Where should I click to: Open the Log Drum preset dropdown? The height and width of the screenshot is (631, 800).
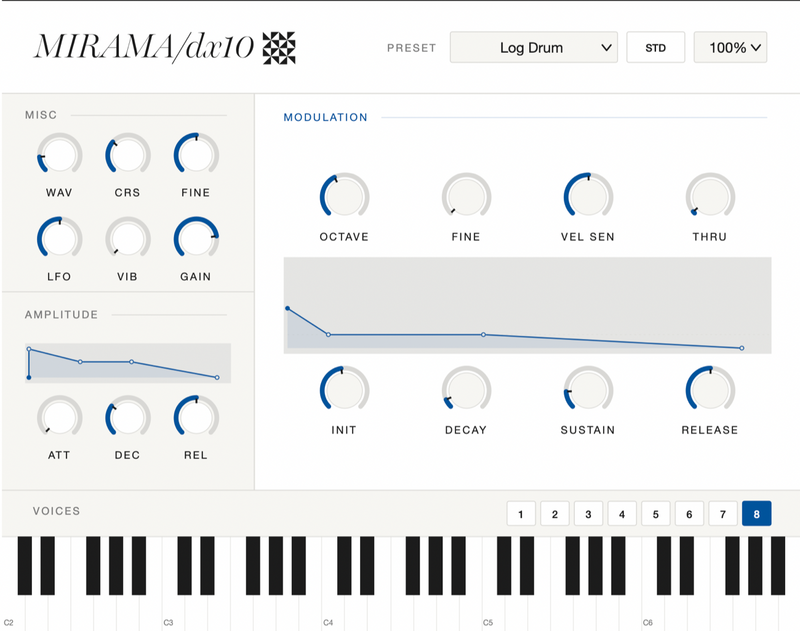534,47
